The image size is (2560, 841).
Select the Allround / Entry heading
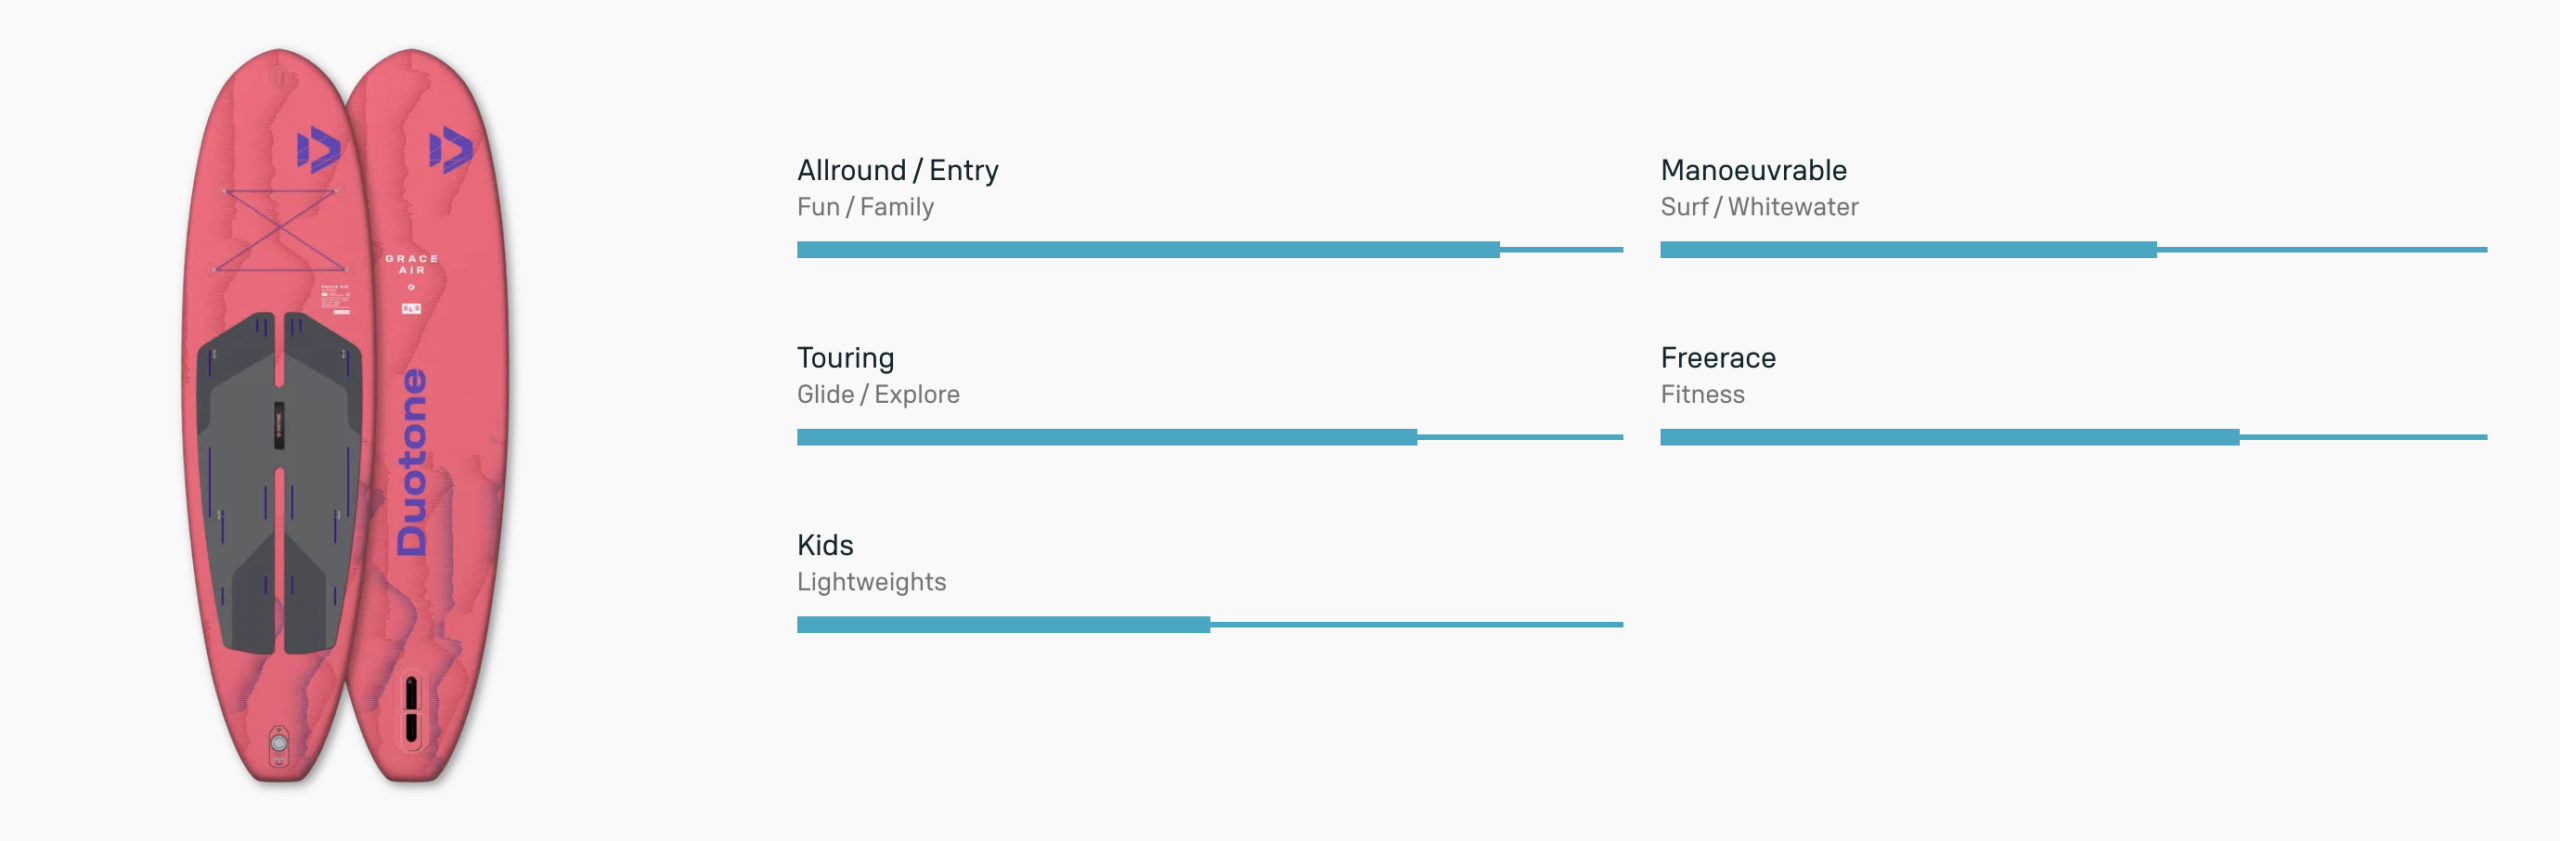897,170
